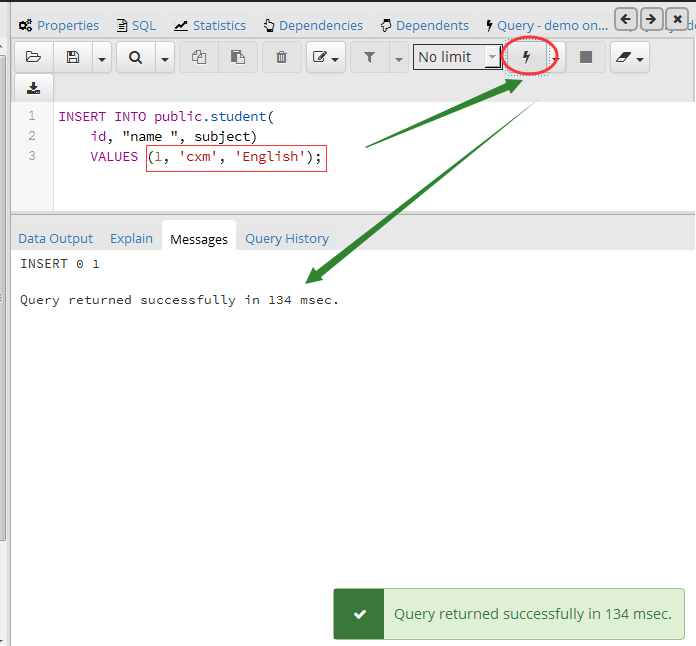The image size is (696, 646).
Task: Click line 1 INSERT INTO statement text
Action: (x=166, y=116)
